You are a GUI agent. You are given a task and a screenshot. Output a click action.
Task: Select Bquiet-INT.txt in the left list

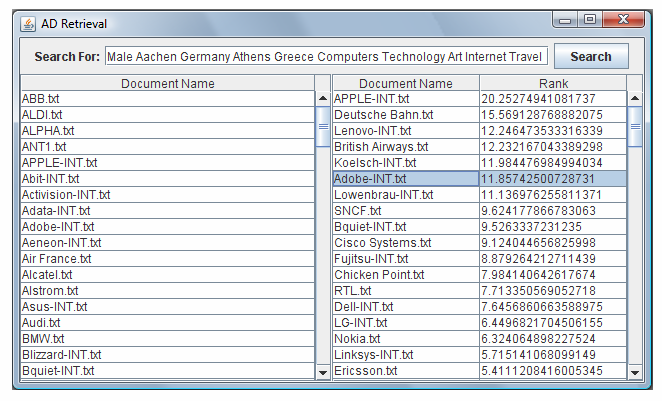168,371
